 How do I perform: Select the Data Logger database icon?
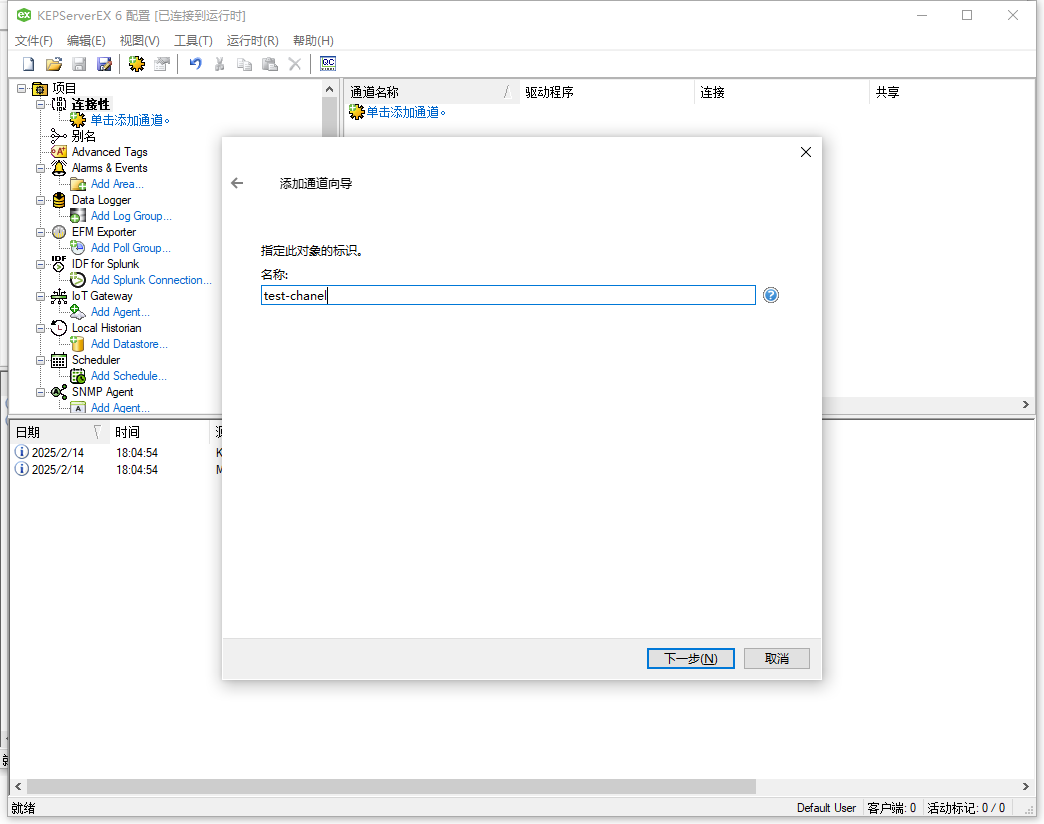point(59,200)
